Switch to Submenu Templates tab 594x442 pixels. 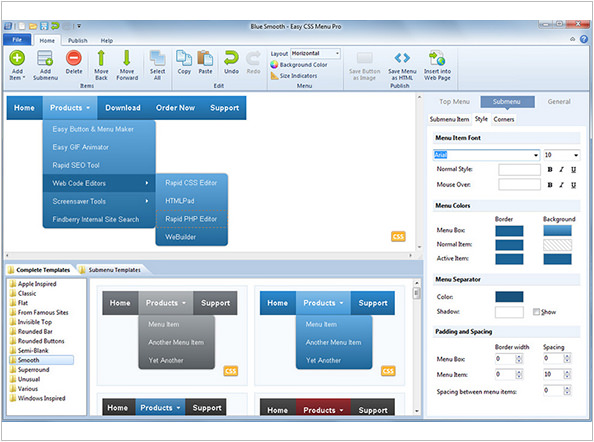(x=114, y=270)
